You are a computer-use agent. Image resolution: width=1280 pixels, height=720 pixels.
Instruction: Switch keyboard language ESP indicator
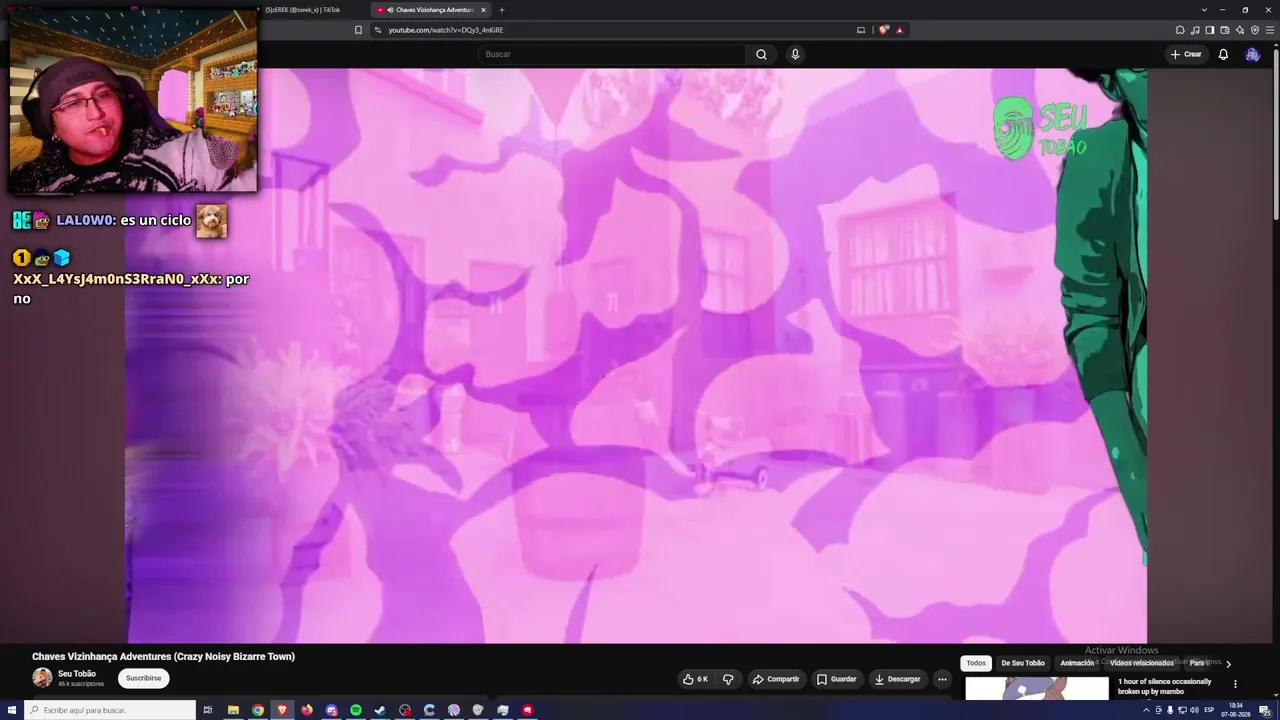(x=1209, y=710)
